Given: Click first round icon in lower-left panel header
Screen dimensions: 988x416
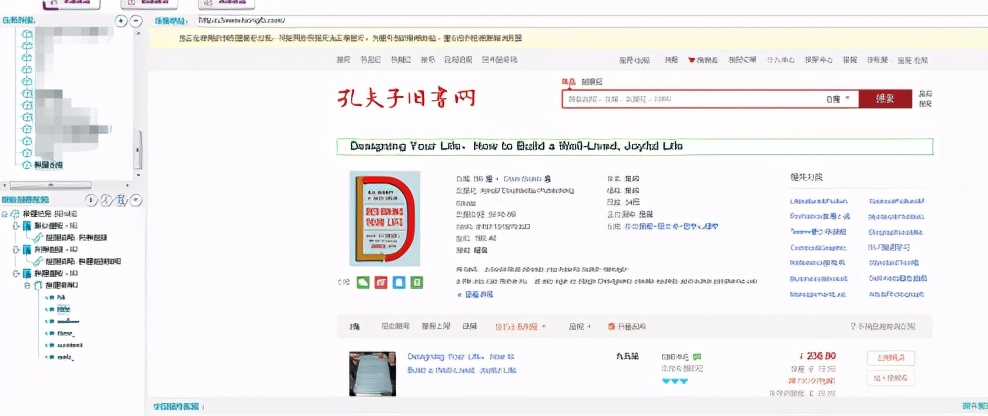Looking at the screenshot, I should [x=91, y=200].
